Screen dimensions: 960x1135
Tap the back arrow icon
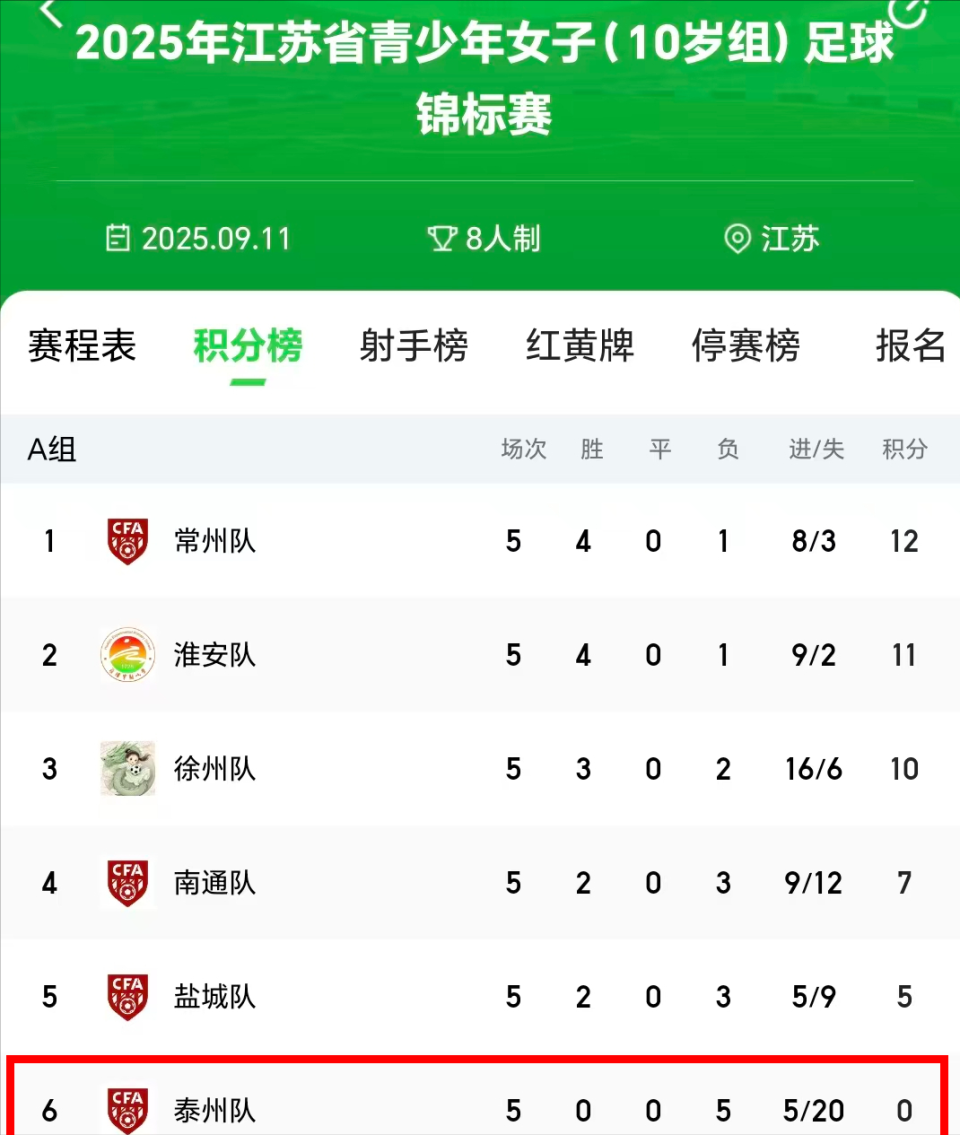52,10
